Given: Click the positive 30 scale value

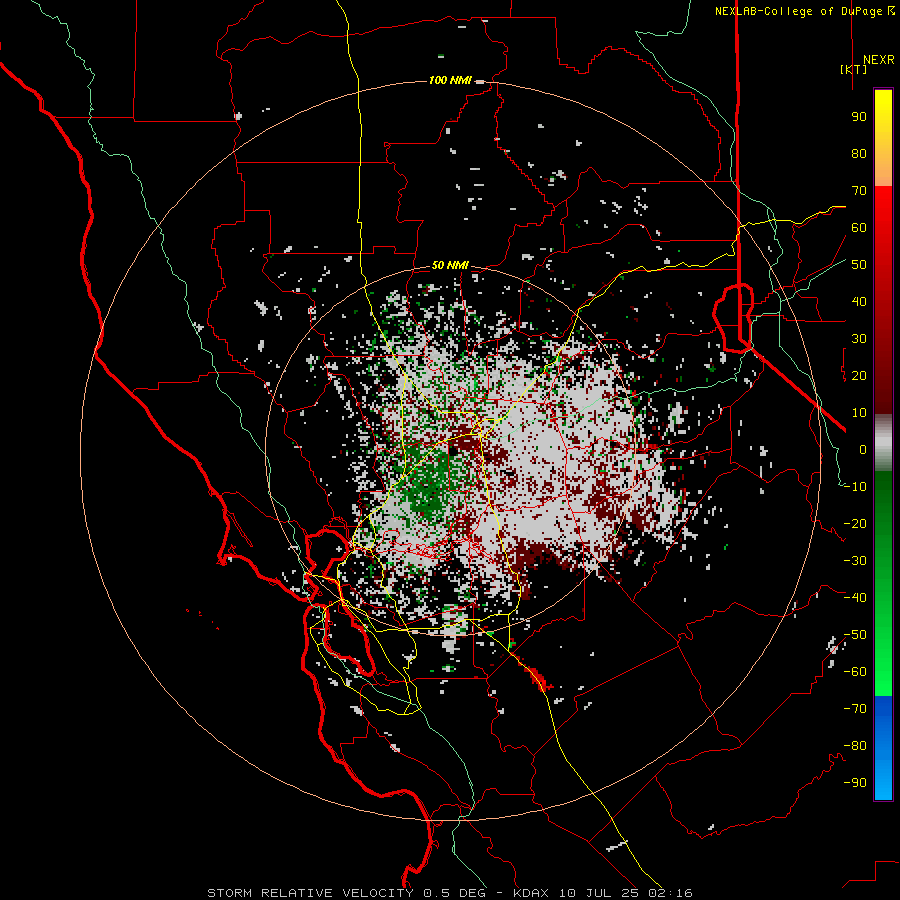Looking at the screenshot, I should pos(859,339).
